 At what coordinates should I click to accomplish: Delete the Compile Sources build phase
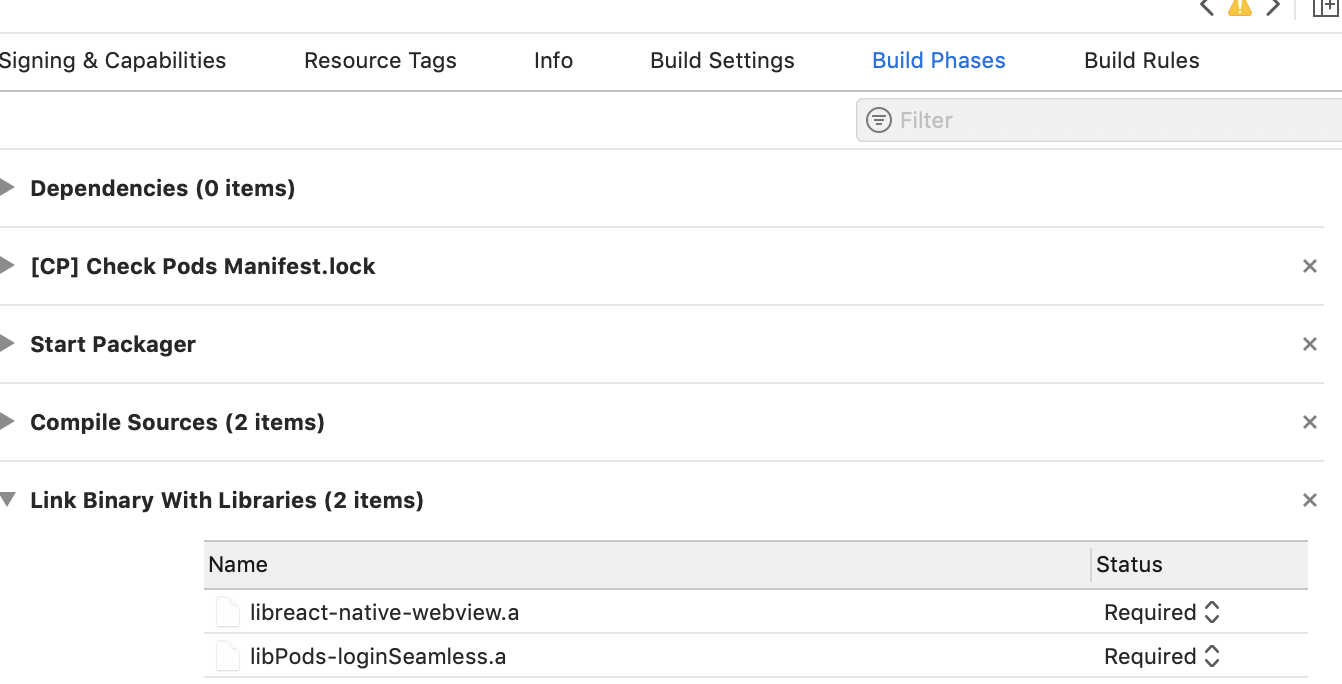(1310, 422)
